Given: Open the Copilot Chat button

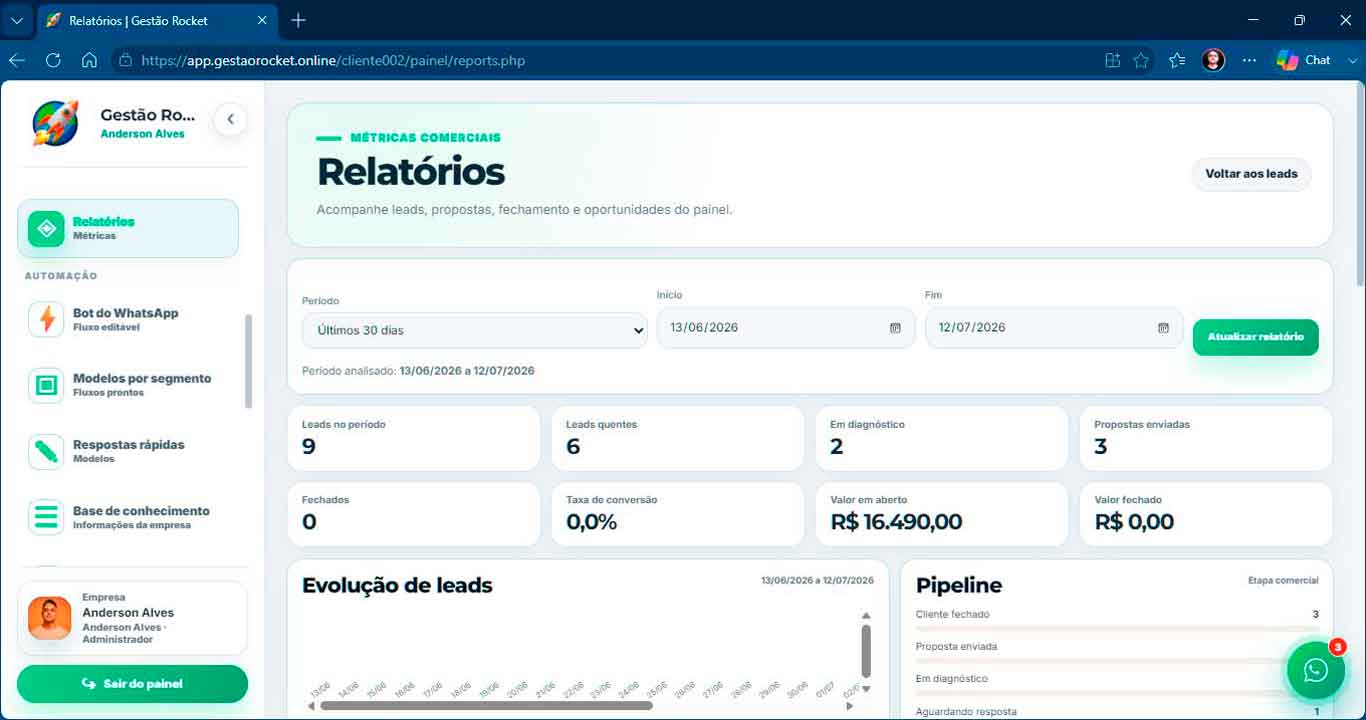Looking at the screenshot, I should (1304, 60).
